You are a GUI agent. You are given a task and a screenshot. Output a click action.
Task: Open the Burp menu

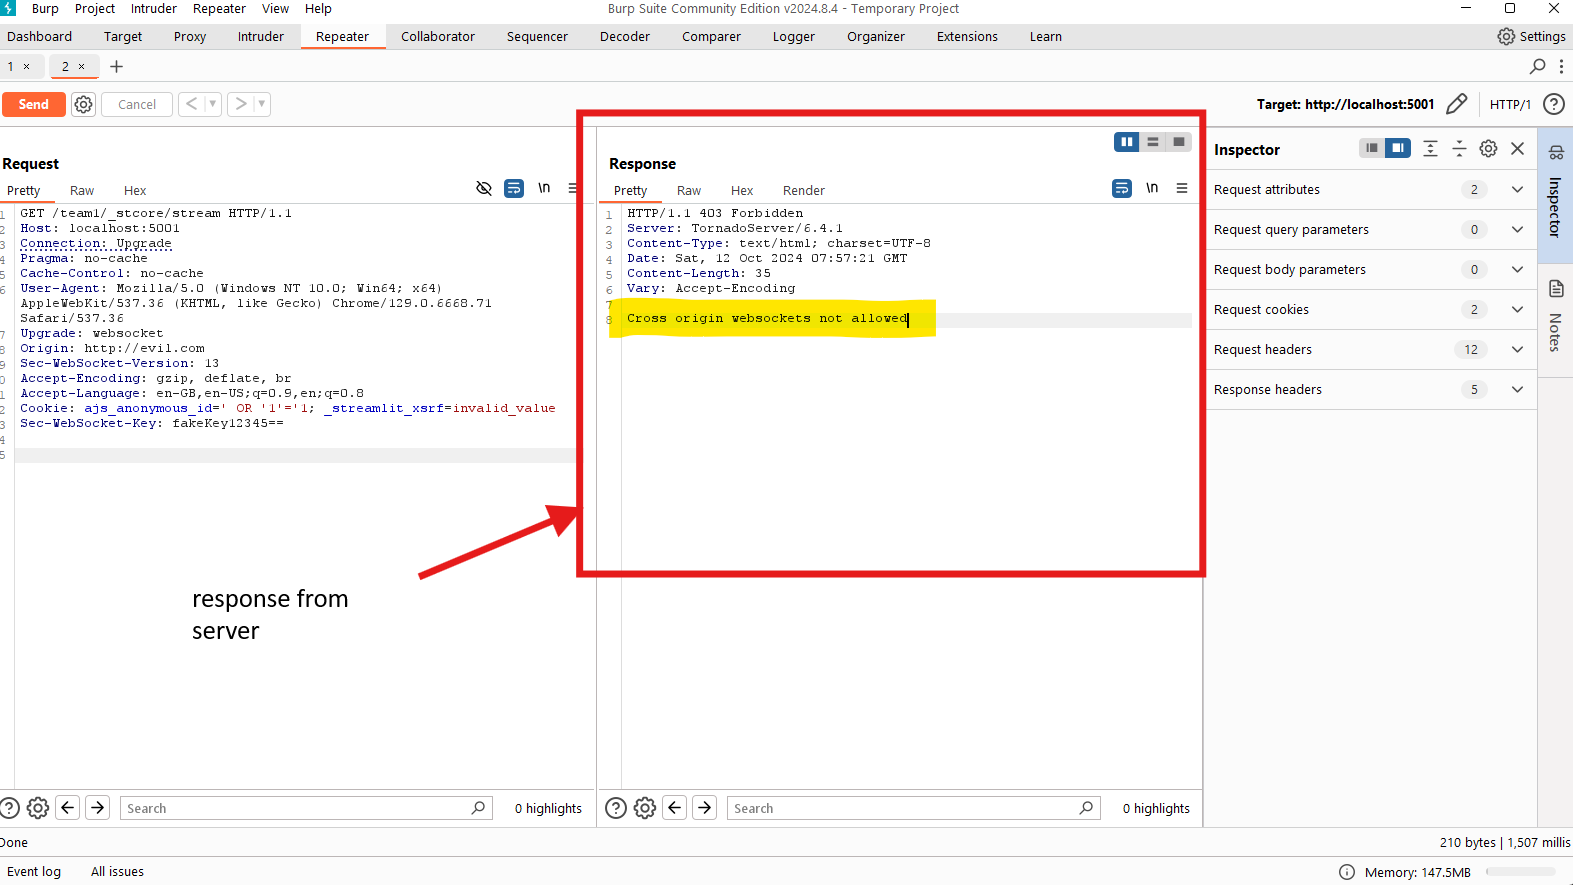(45, 8)
